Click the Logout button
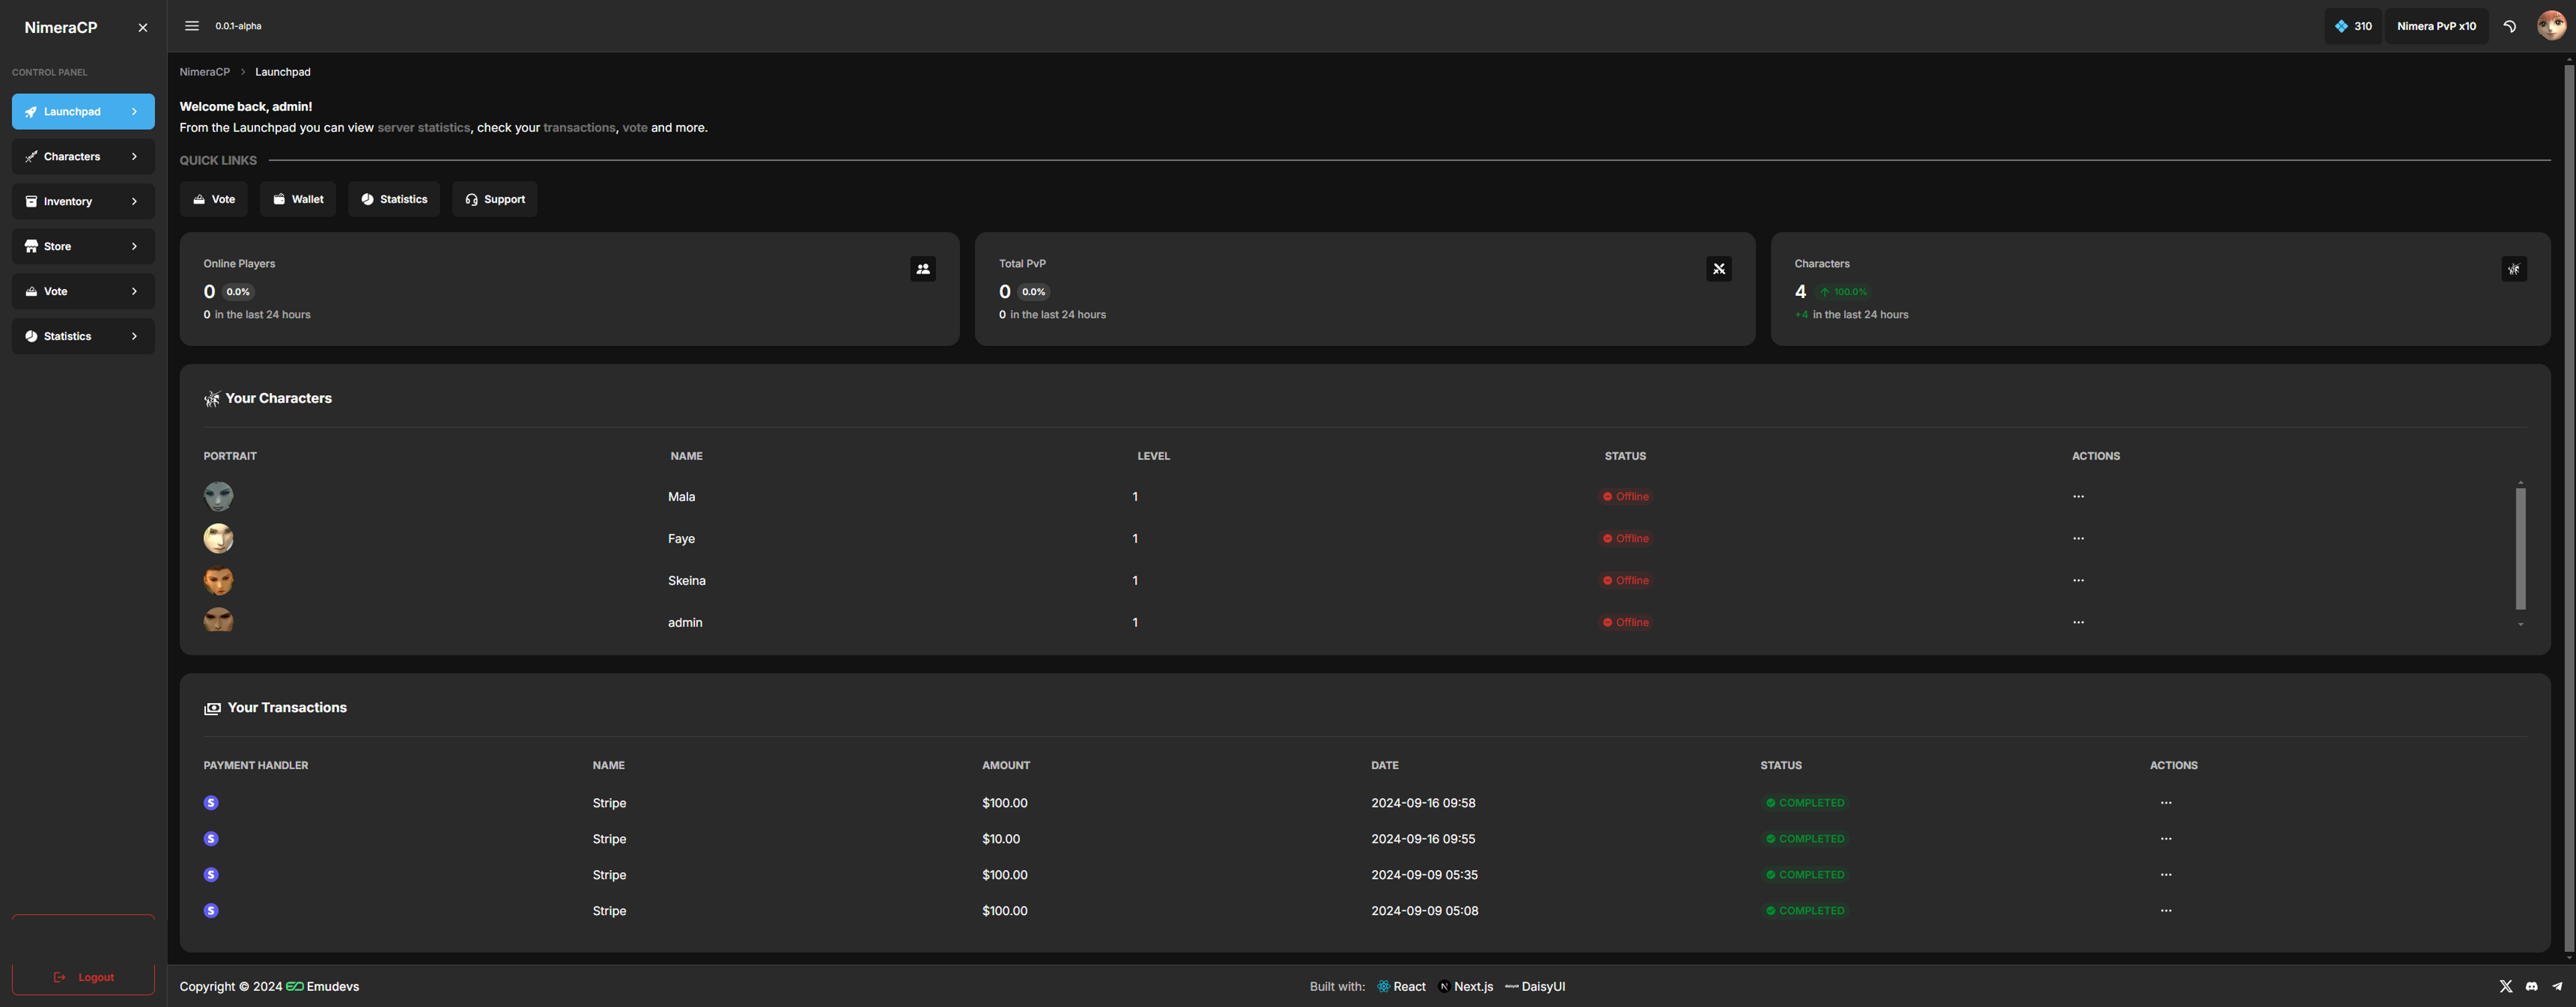The height and width of the screenshot is (1007, 2576). pyautogui.click(x=83, y=977)
